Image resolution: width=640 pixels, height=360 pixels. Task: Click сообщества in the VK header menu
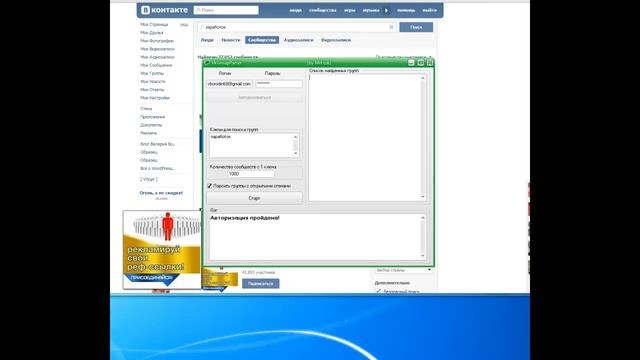[322, 10]
